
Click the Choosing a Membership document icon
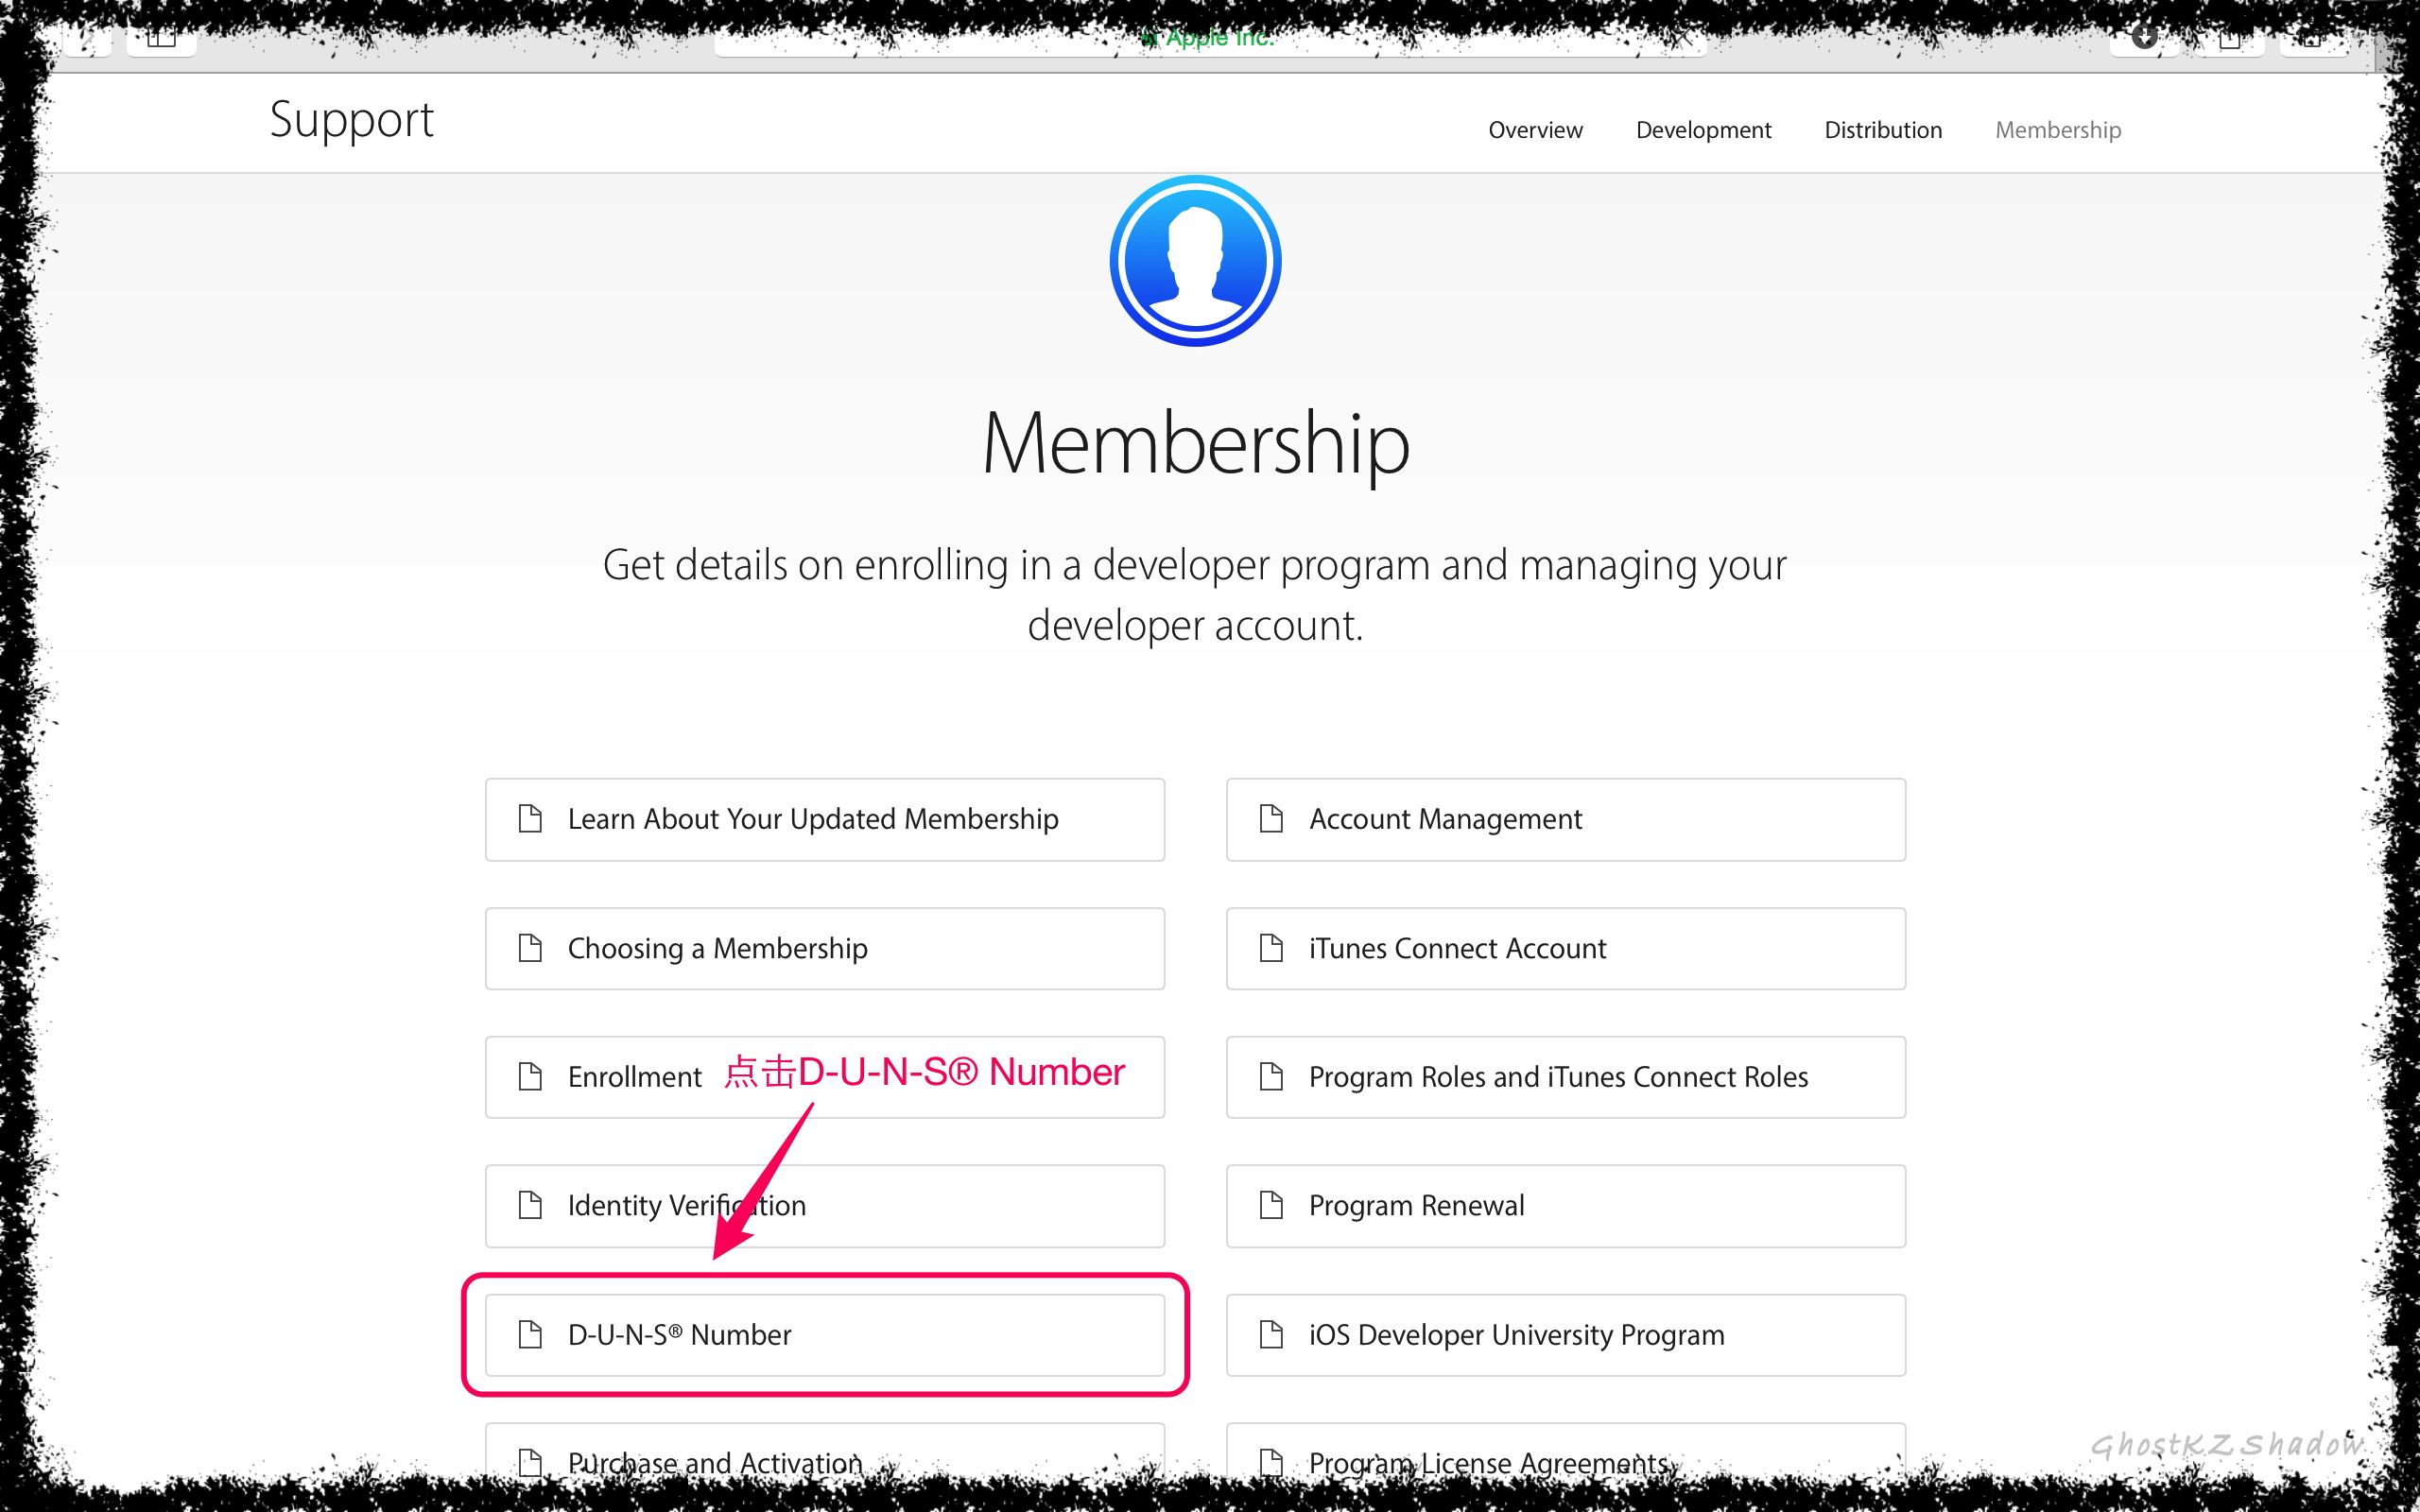tap(535, 948)
